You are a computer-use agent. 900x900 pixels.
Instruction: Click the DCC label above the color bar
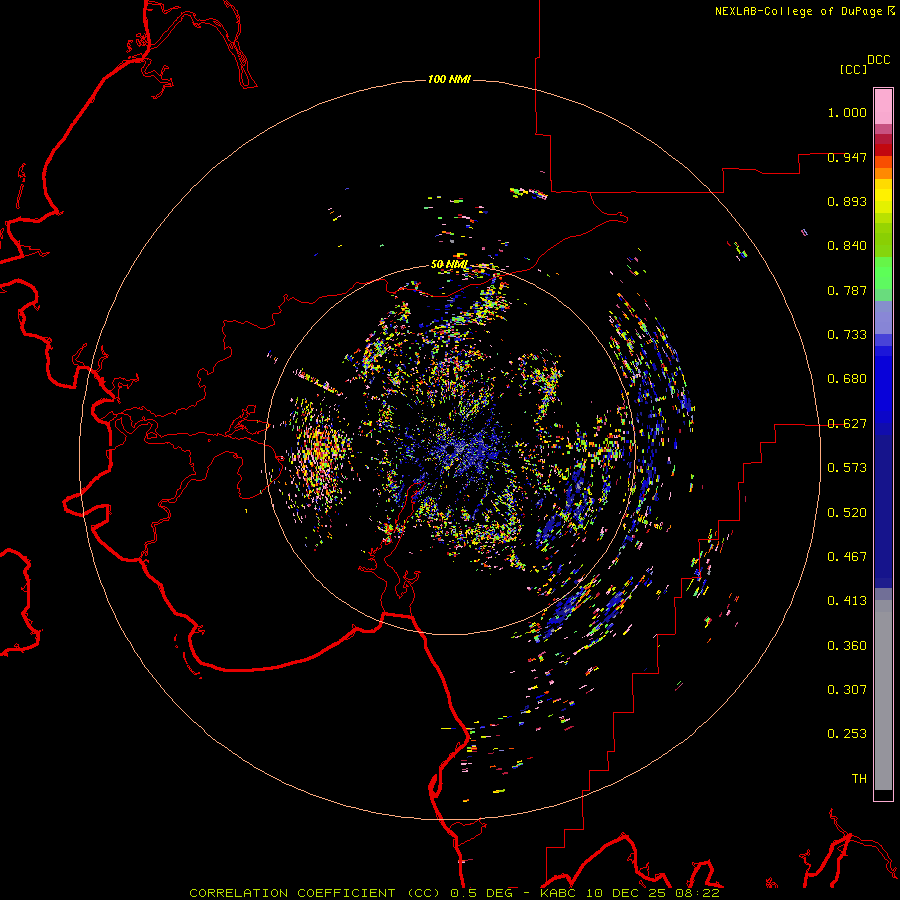[x=878, y=60]
